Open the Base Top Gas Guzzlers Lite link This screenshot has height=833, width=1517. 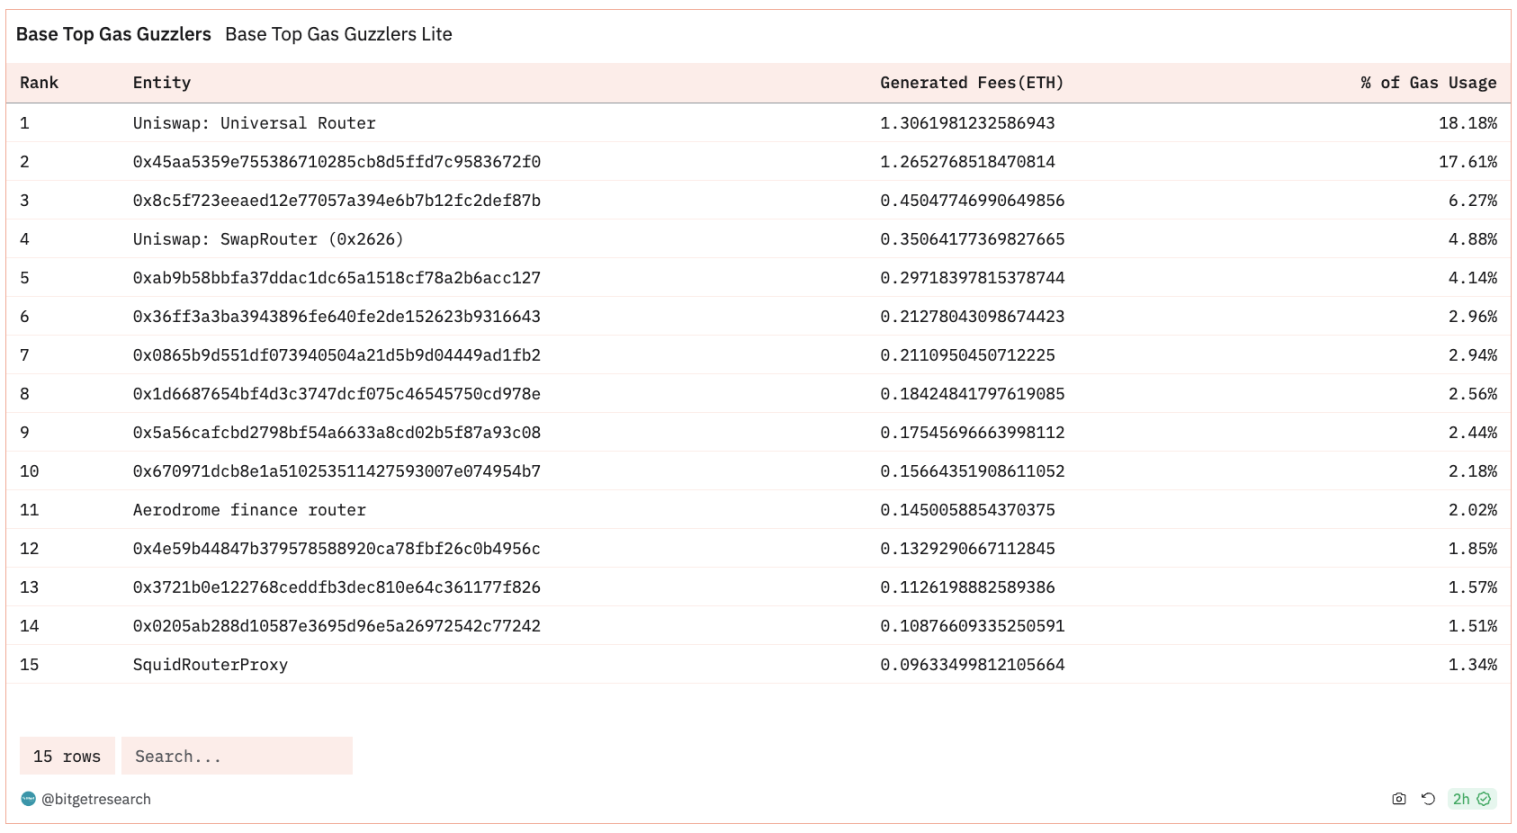tap(338, 34)
